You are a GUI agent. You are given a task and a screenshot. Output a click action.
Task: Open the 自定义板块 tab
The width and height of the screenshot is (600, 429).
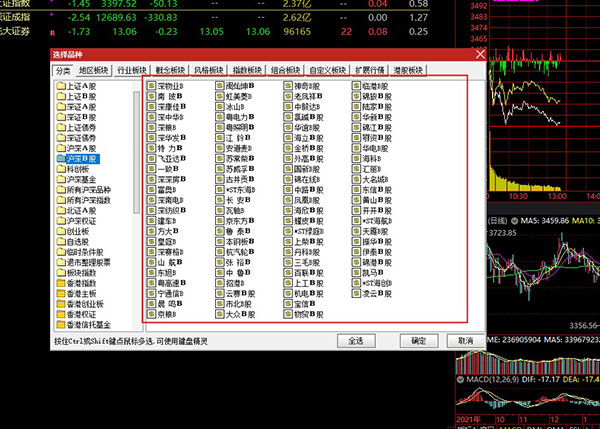[328, 70]
